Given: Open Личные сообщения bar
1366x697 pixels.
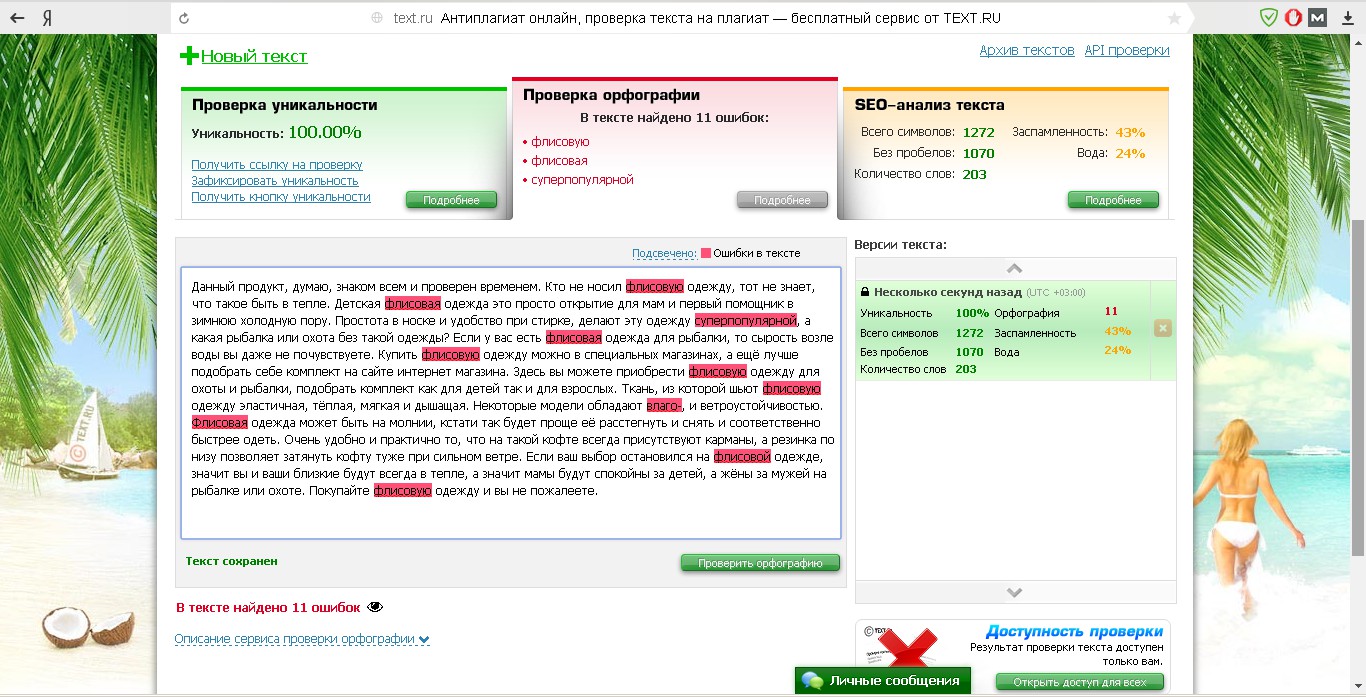Looking at the screenshot, I should click(x=883, y=681).
